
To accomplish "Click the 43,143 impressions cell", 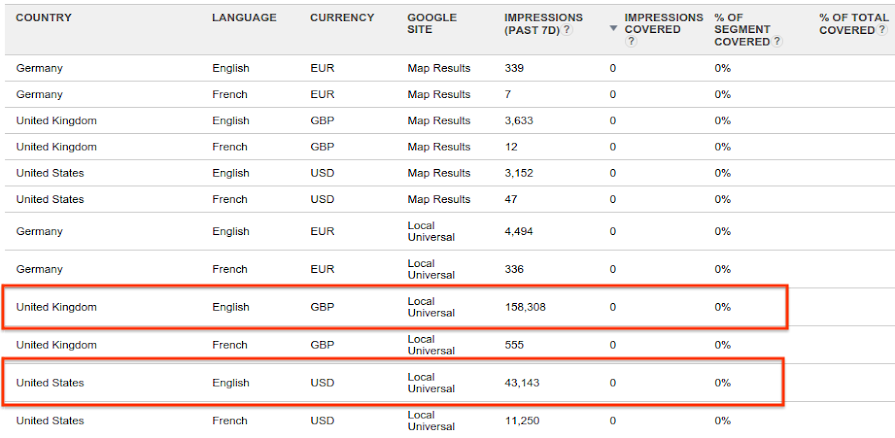I will (522, 383).
